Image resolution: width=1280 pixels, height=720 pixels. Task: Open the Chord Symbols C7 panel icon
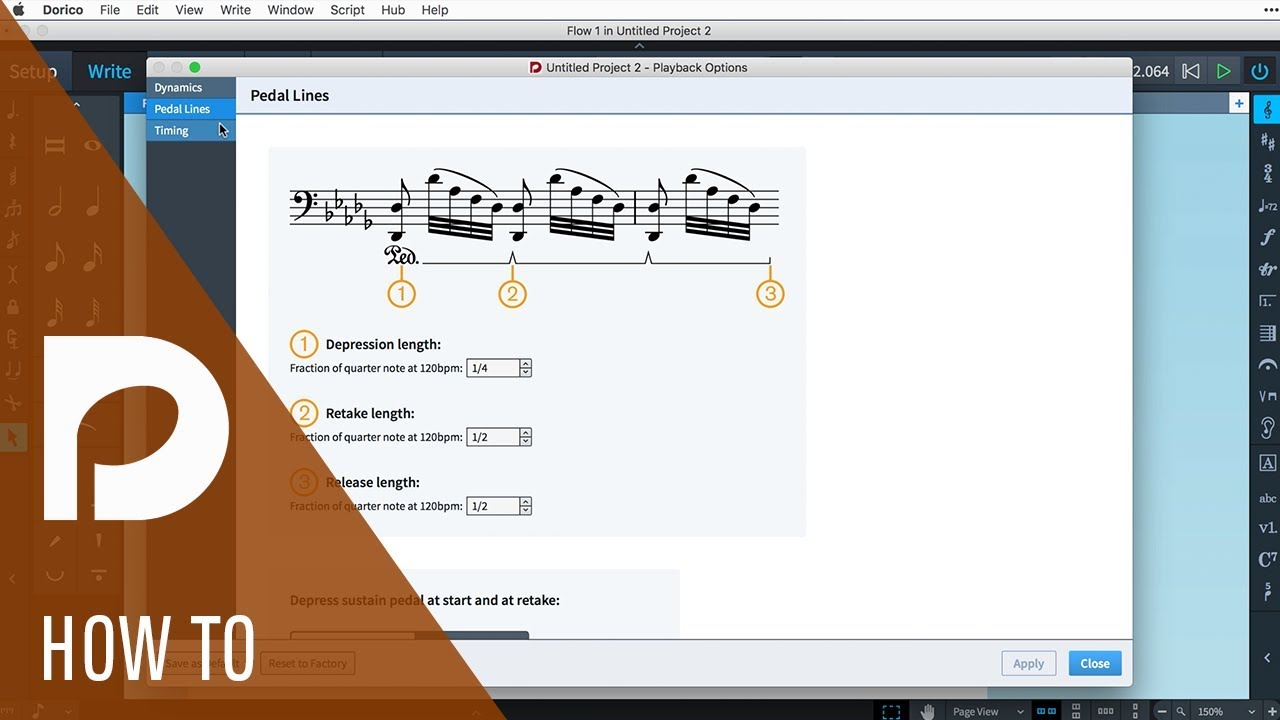[1267, 560]
